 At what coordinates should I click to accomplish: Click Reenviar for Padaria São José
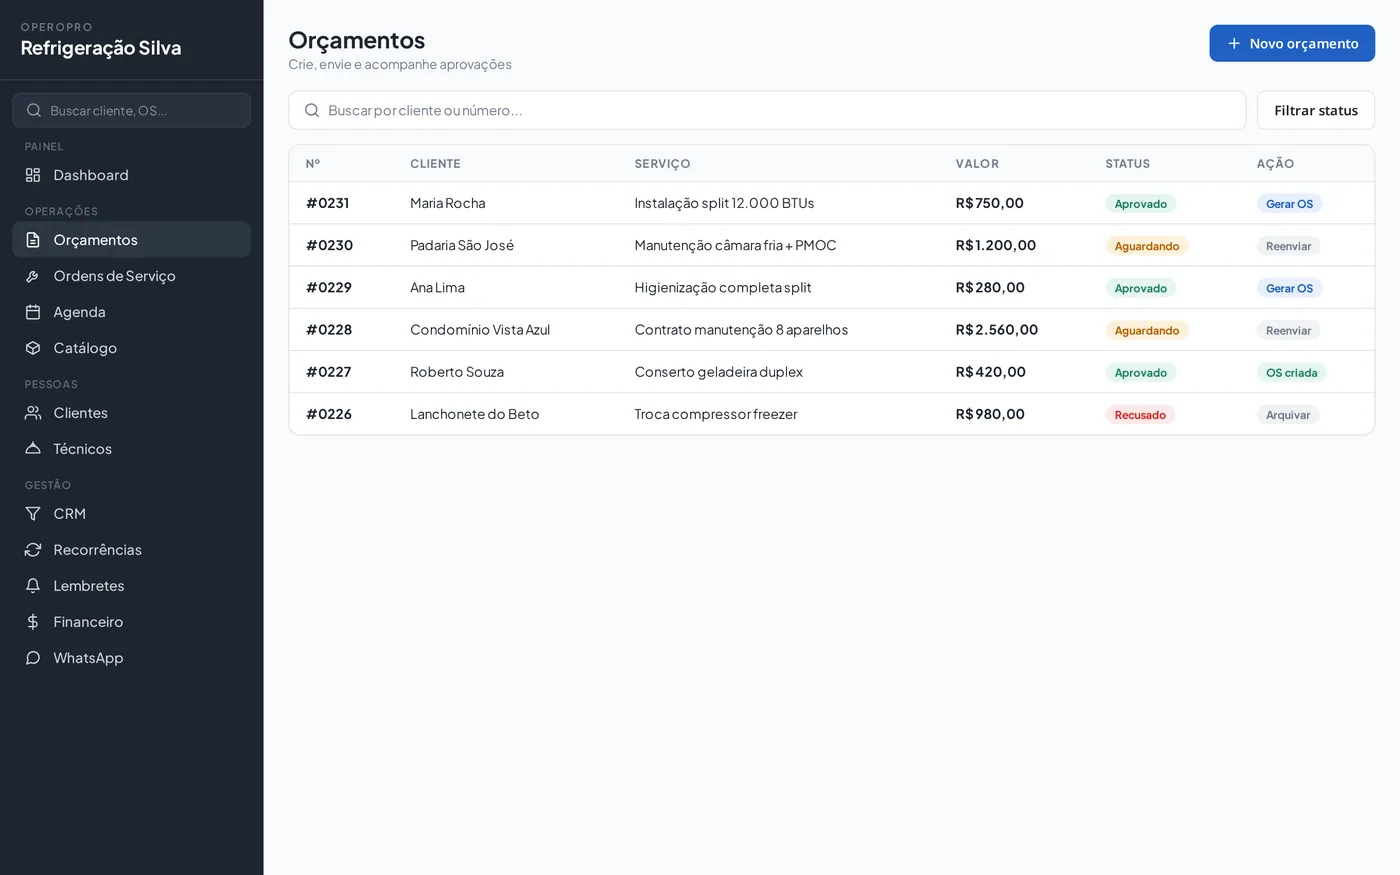(x=1288, y=246)
